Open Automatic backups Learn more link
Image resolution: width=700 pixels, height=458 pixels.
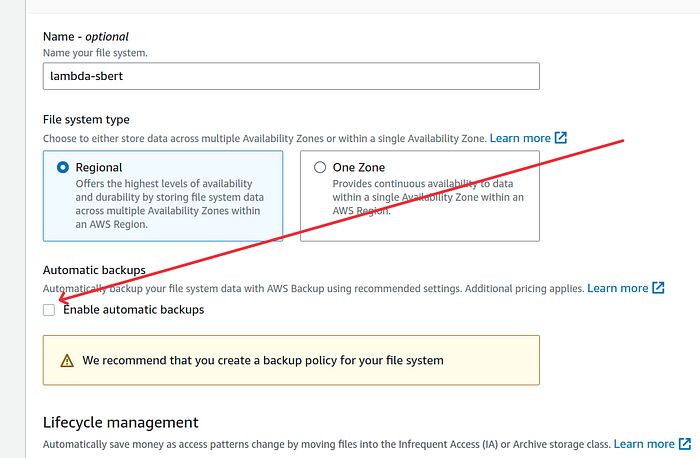click(x=617, y=288)
